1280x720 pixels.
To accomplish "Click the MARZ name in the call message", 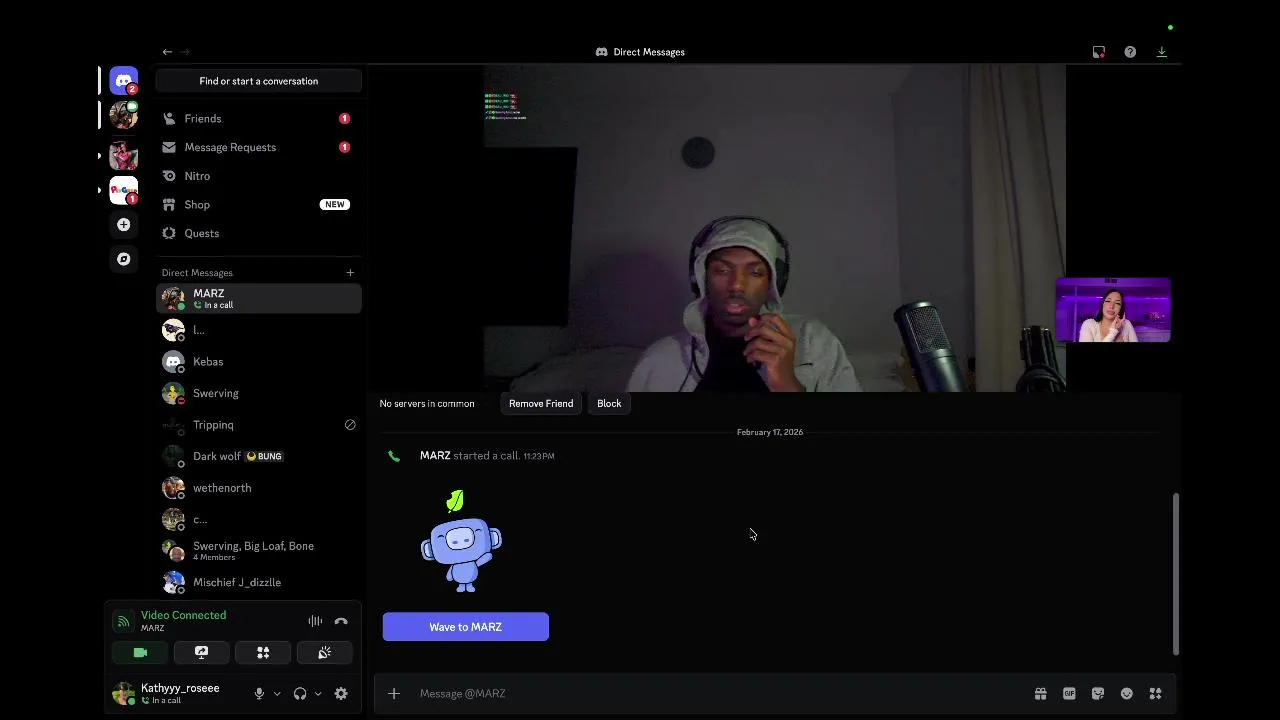I will tap(435, 455).
